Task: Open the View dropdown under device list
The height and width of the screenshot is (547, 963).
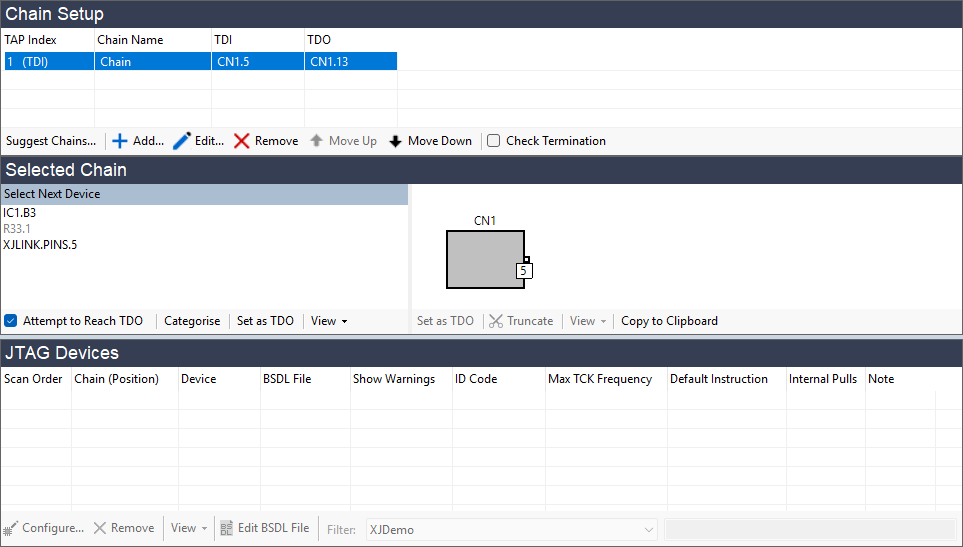Action: [329, 321]
